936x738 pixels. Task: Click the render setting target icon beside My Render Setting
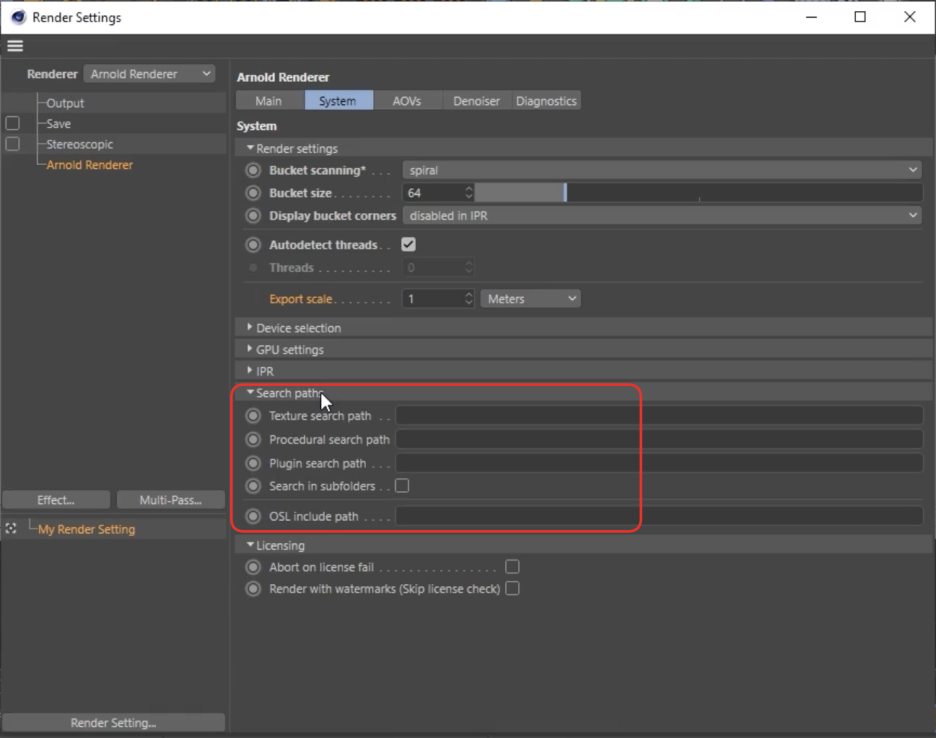coord(11,528)
